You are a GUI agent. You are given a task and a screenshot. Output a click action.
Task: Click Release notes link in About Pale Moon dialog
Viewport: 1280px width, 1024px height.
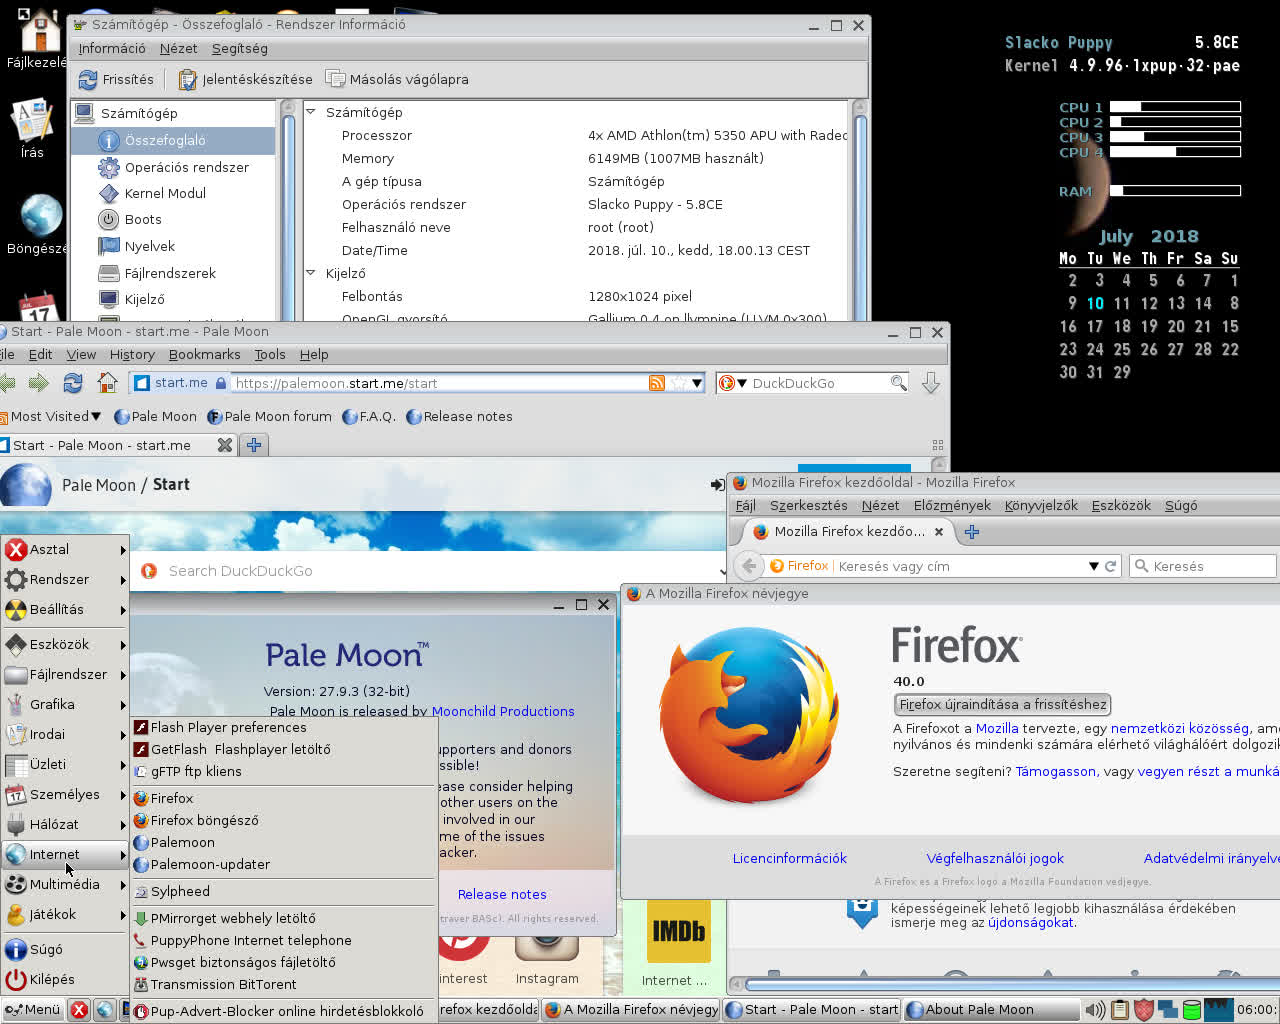502,894
